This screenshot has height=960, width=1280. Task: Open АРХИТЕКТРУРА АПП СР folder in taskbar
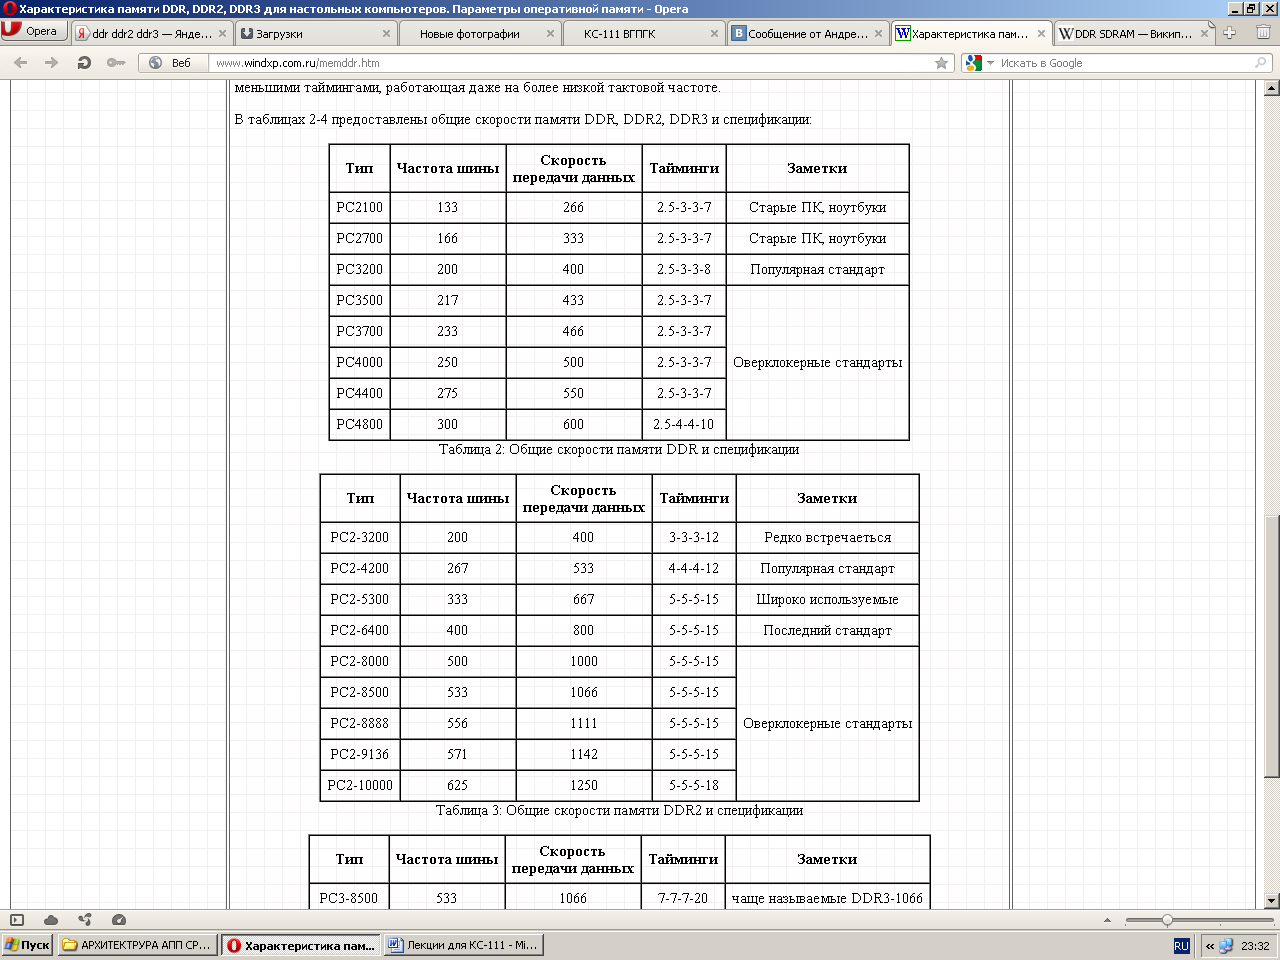tap(137, 945)
